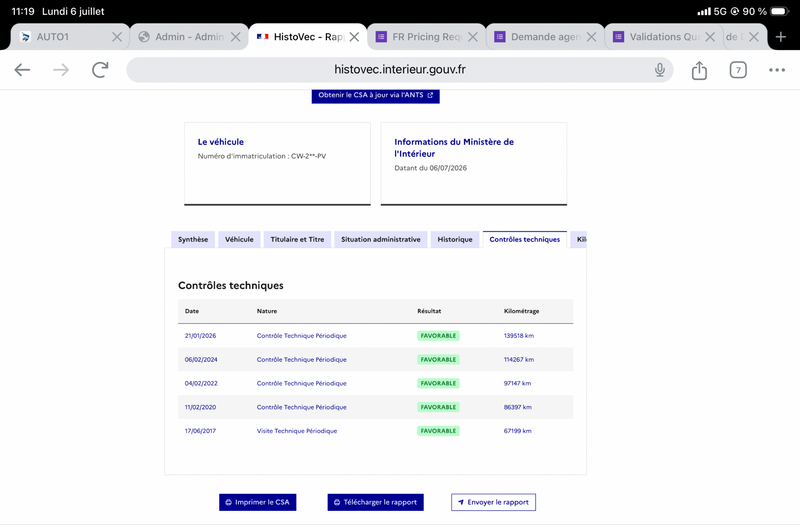Click the Kilométrage column header

521,311
